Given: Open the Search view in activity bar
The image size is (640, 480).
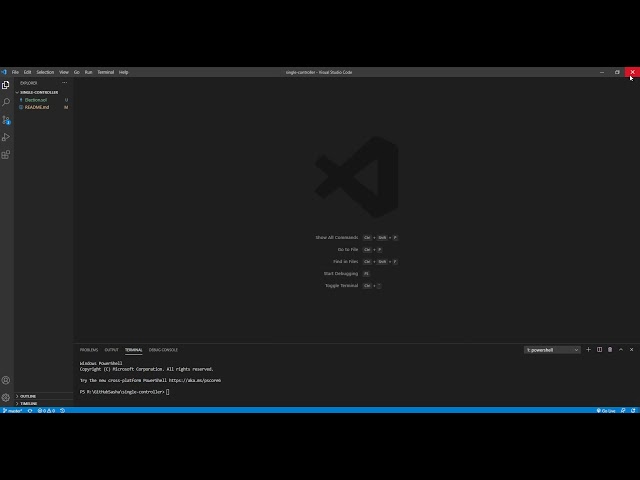Looking at the screenshot, I should (x=6, y=102).
